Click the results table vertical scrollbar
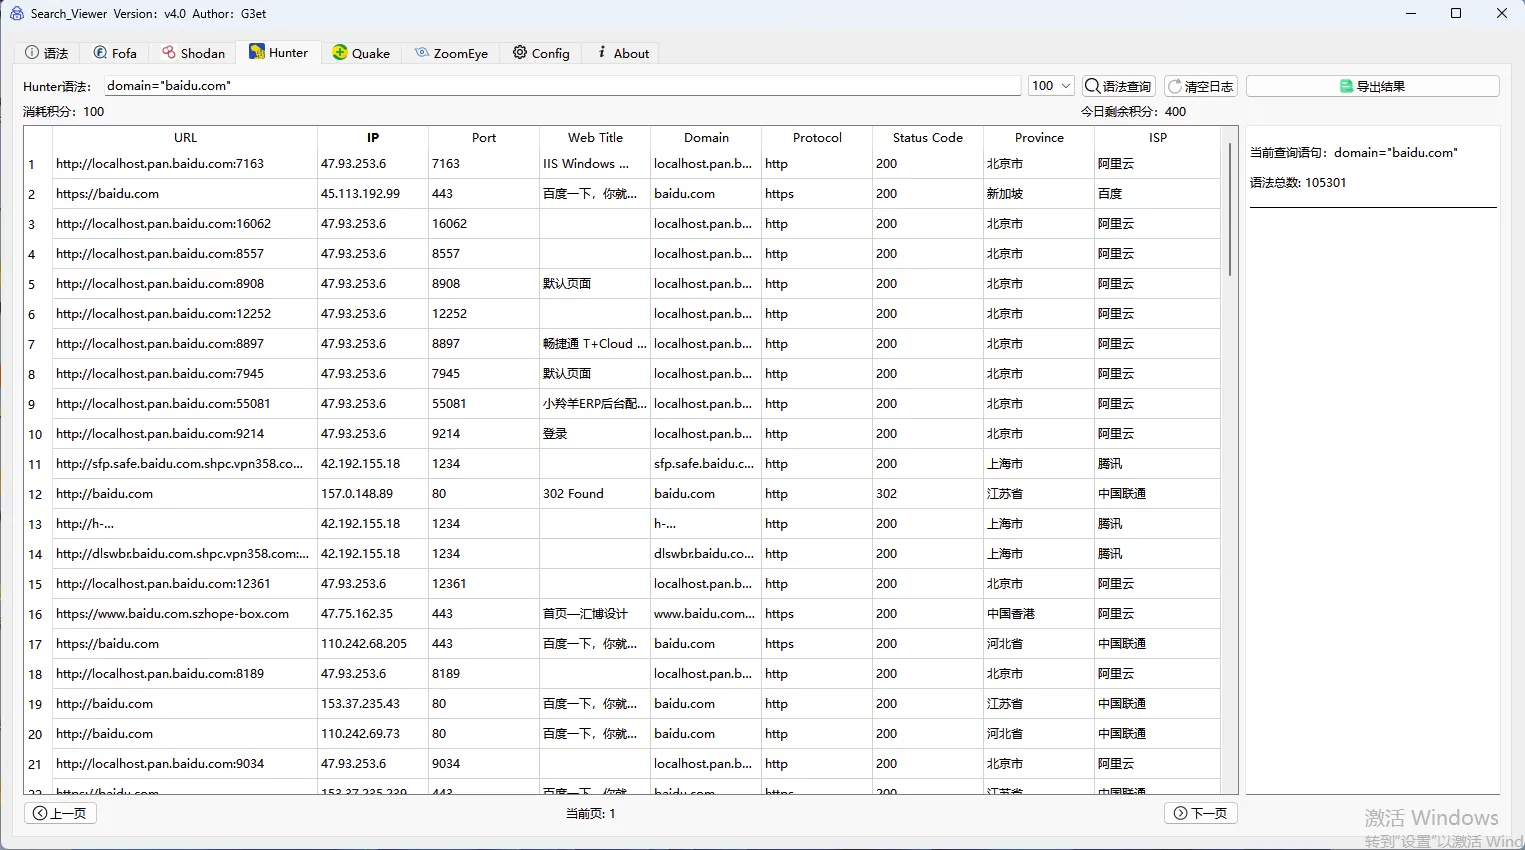The image size is (1525, 850). [x=1230, y=208]
